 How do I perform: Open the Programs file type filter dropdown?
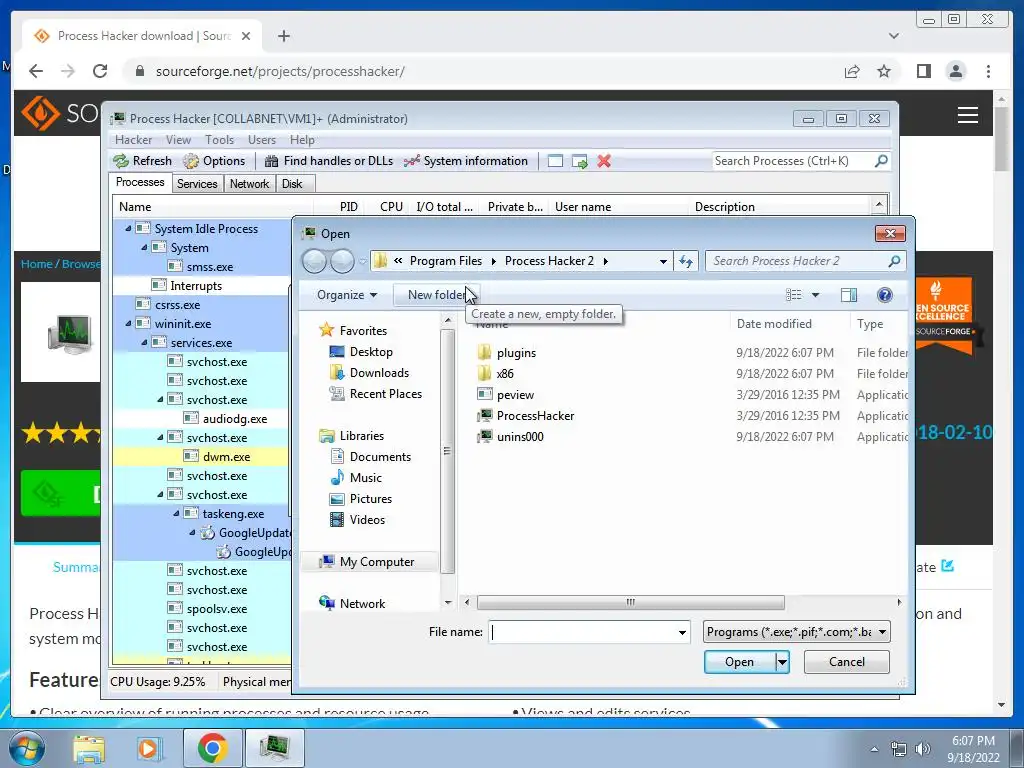point(797,632)
